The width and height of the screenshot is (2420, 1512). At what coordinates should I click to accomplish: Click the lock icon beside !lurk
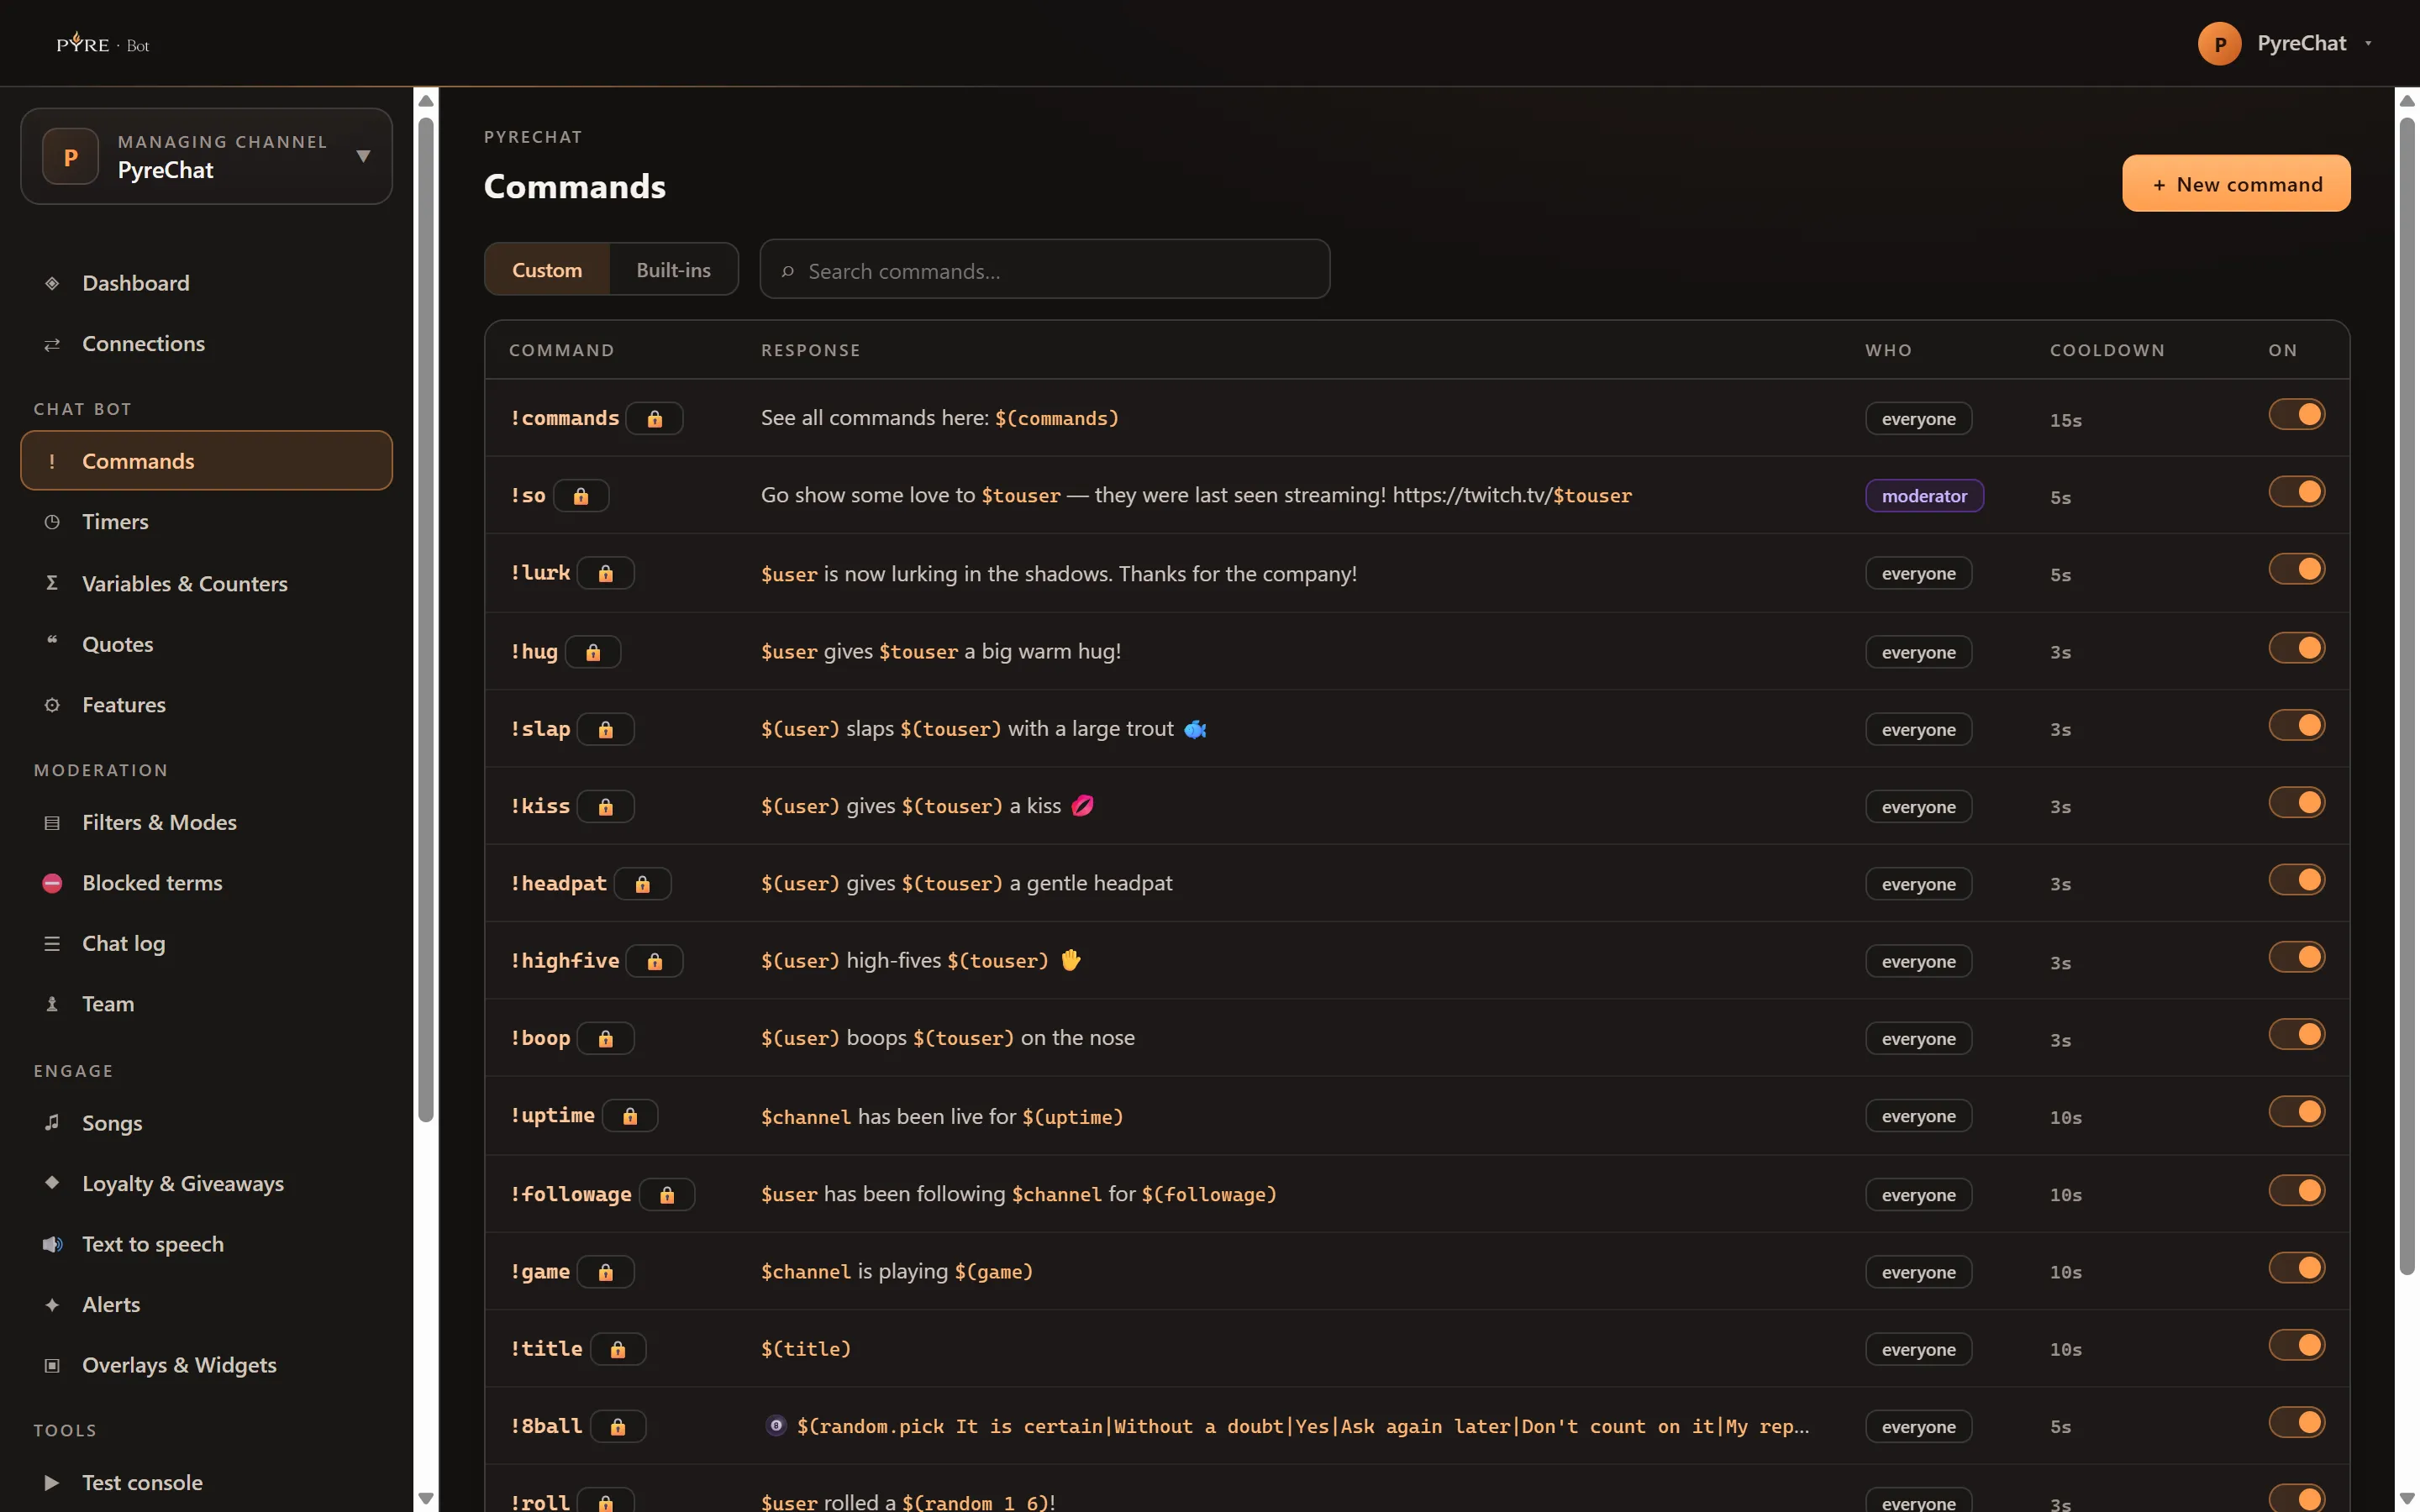(605, 574)
